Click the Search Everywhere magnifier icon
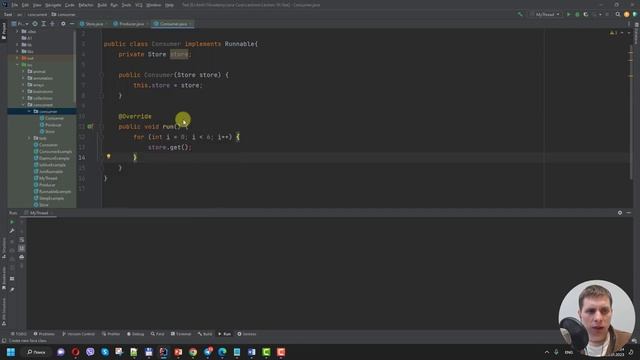 tap(618, 14)
